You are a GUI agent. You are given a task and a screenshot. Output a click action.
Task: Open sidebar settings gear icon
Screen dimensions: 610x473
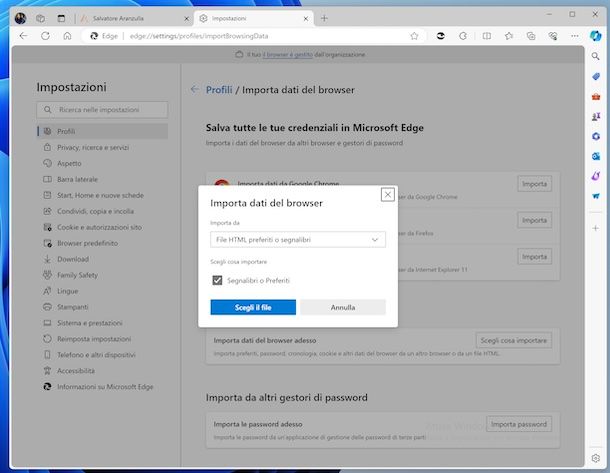(596, 458)
